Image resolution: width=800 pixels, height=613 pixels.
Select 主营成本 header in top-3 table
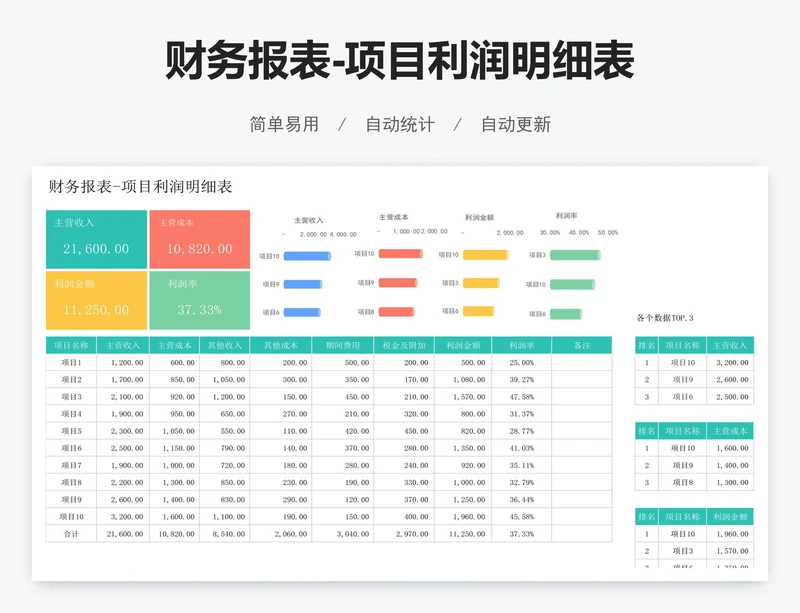pyautogui.click(x=730, y=431)
